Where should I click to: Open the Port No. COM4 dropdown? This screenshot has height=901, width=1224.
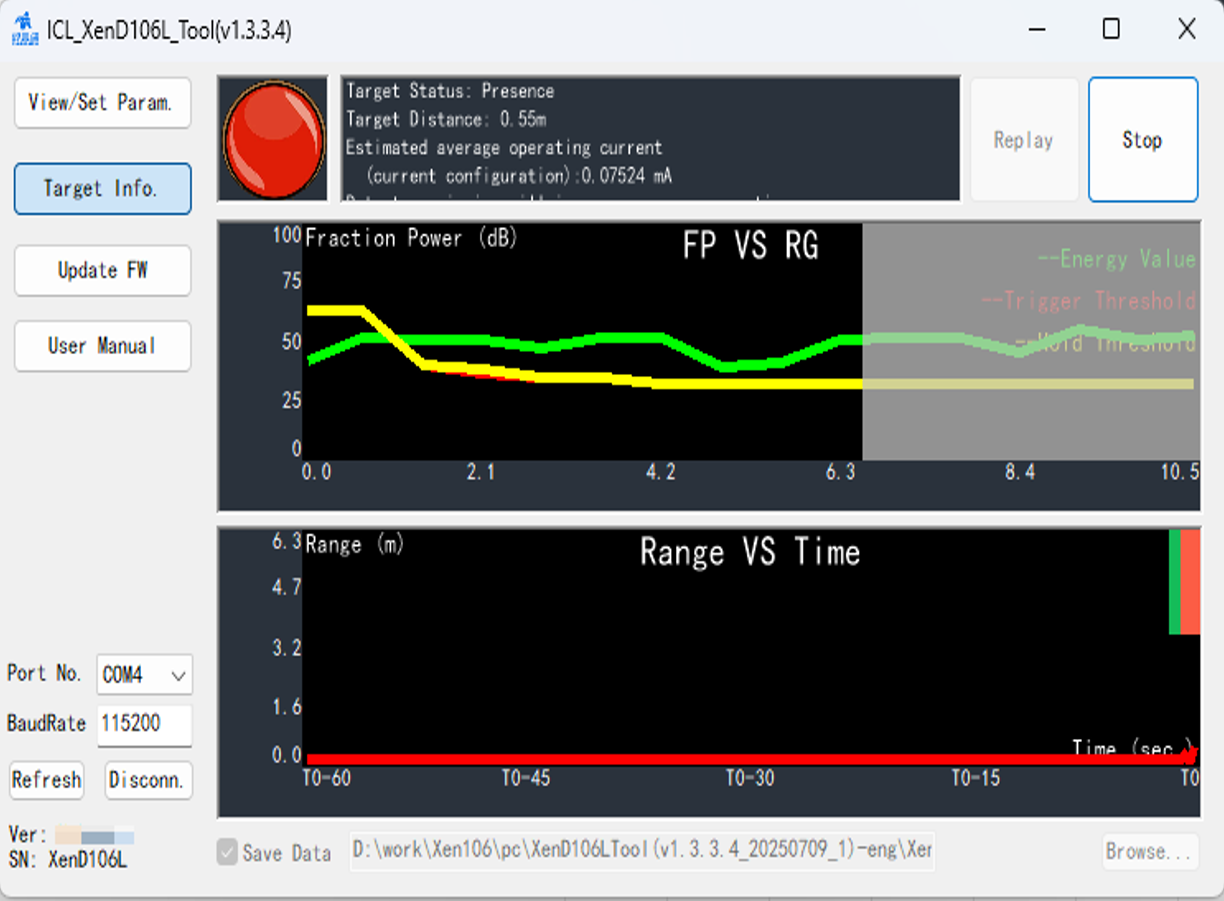(x=144, y=676)
